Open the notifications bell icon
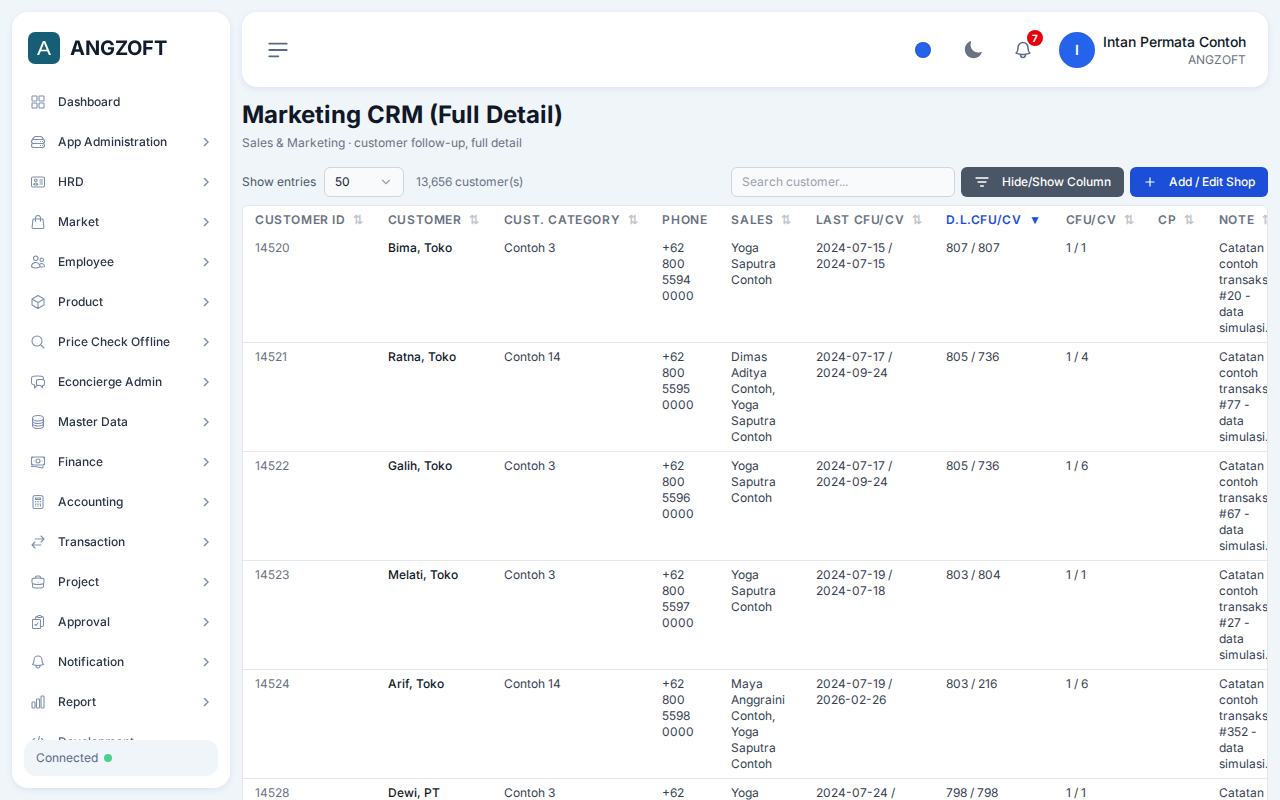Screen dimensions: 1280x800 1023,50
